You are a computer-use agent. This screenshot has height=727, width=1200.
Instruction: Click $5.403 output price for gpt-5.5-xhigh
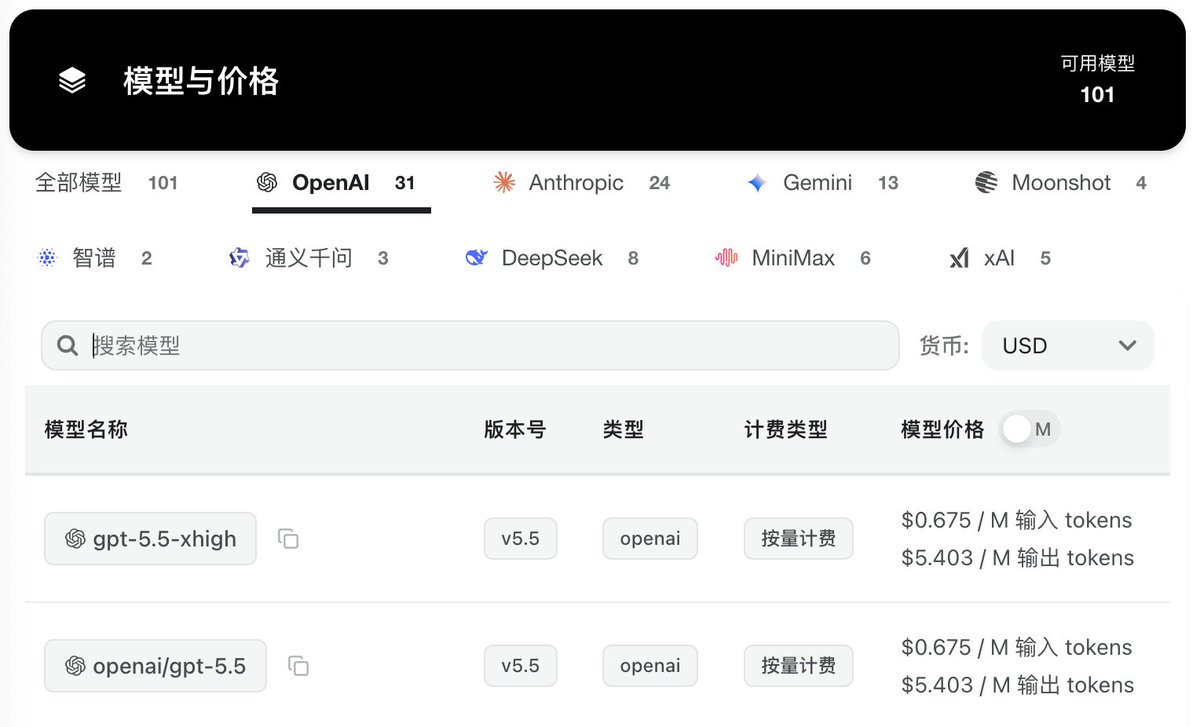pyautogui.click(x=1018, y=558)
